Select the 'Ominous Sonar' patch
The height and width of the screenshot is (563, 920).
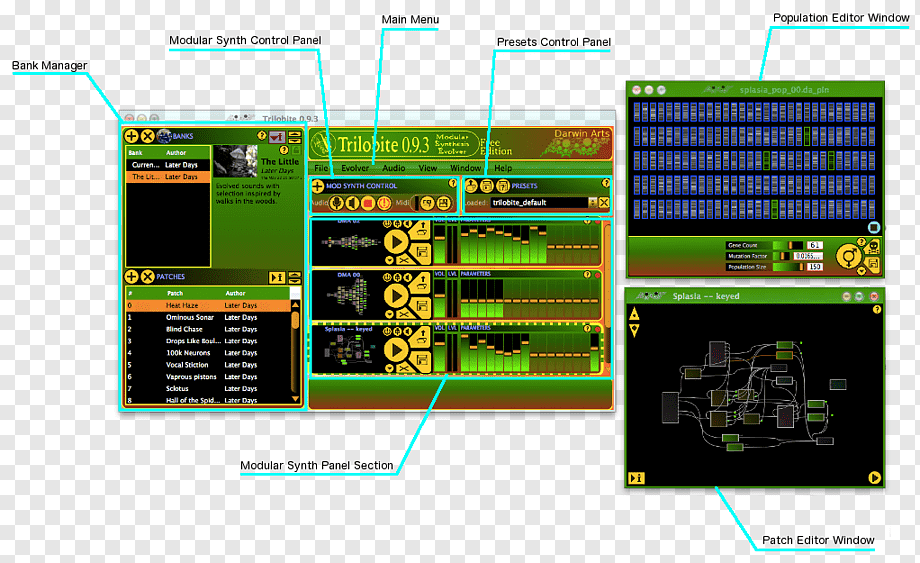208,317
